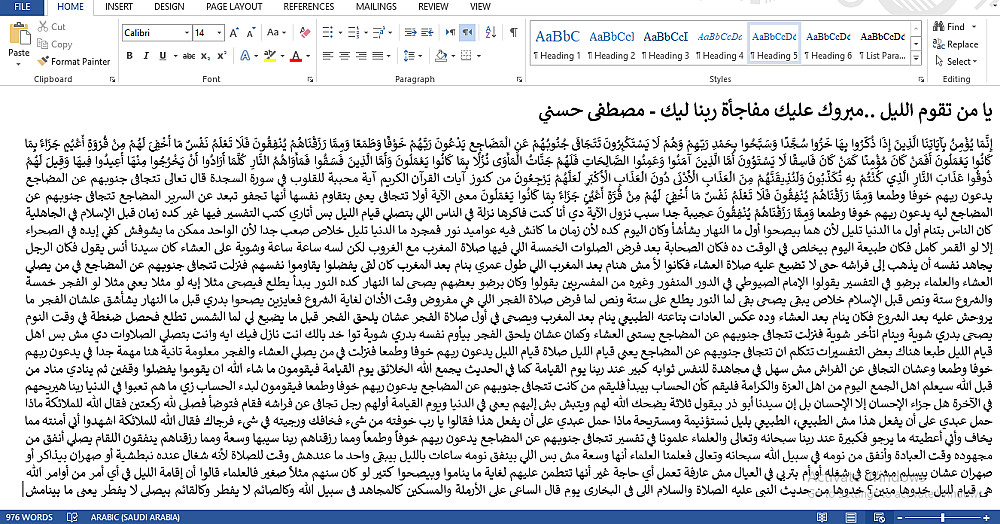Open the FILE tab
Screen dimensions: 1000x524
point(22,7)
